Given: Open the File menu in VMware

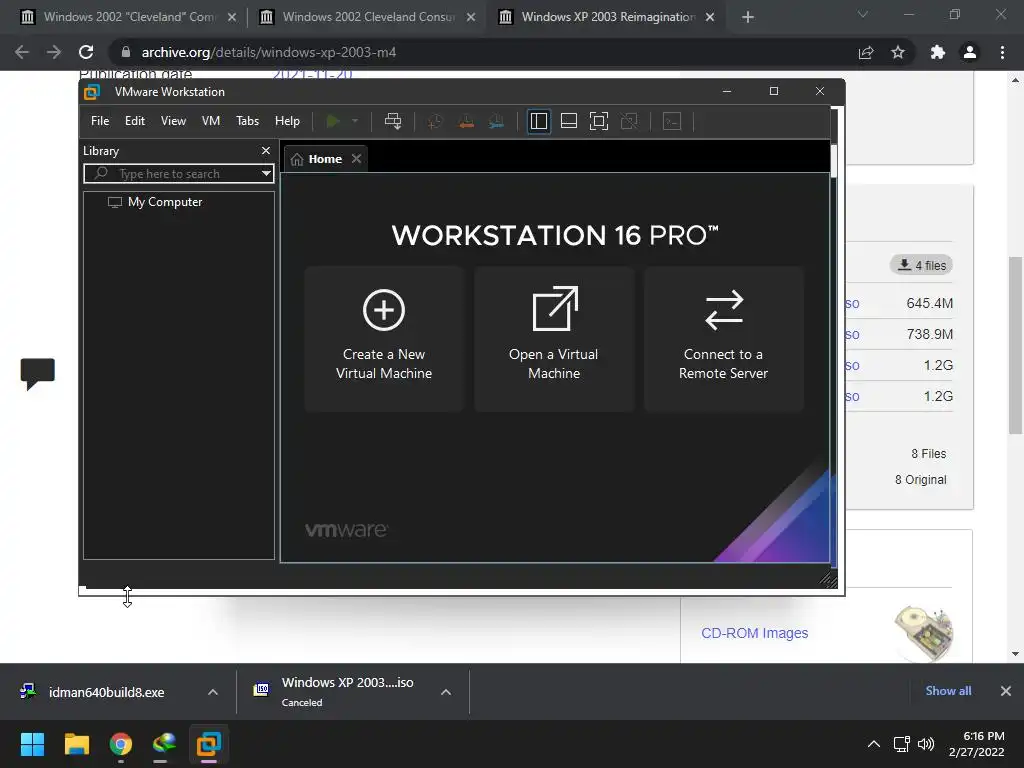Looking at the screenshot, I should click(100, 121).
